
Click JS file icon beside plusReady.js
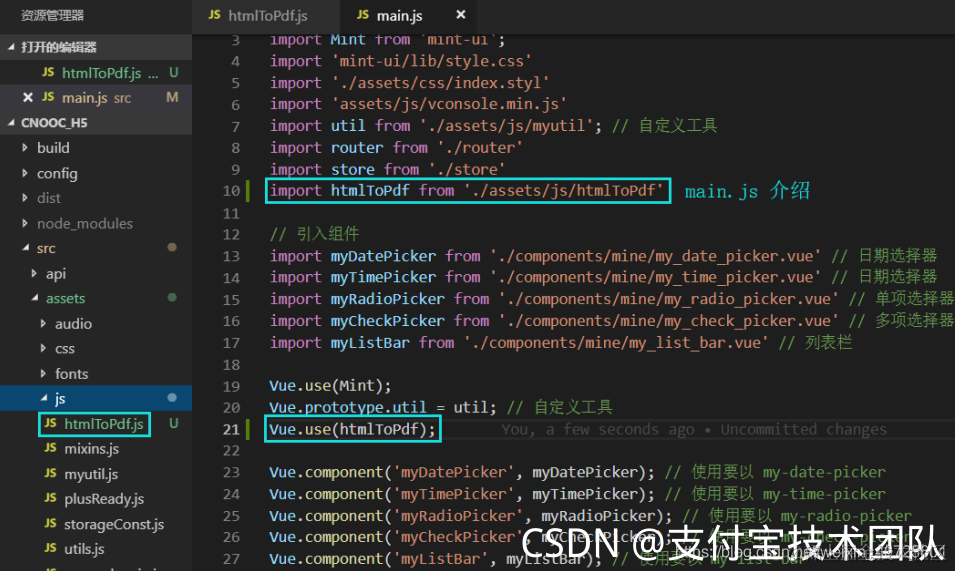click(51, 498)
